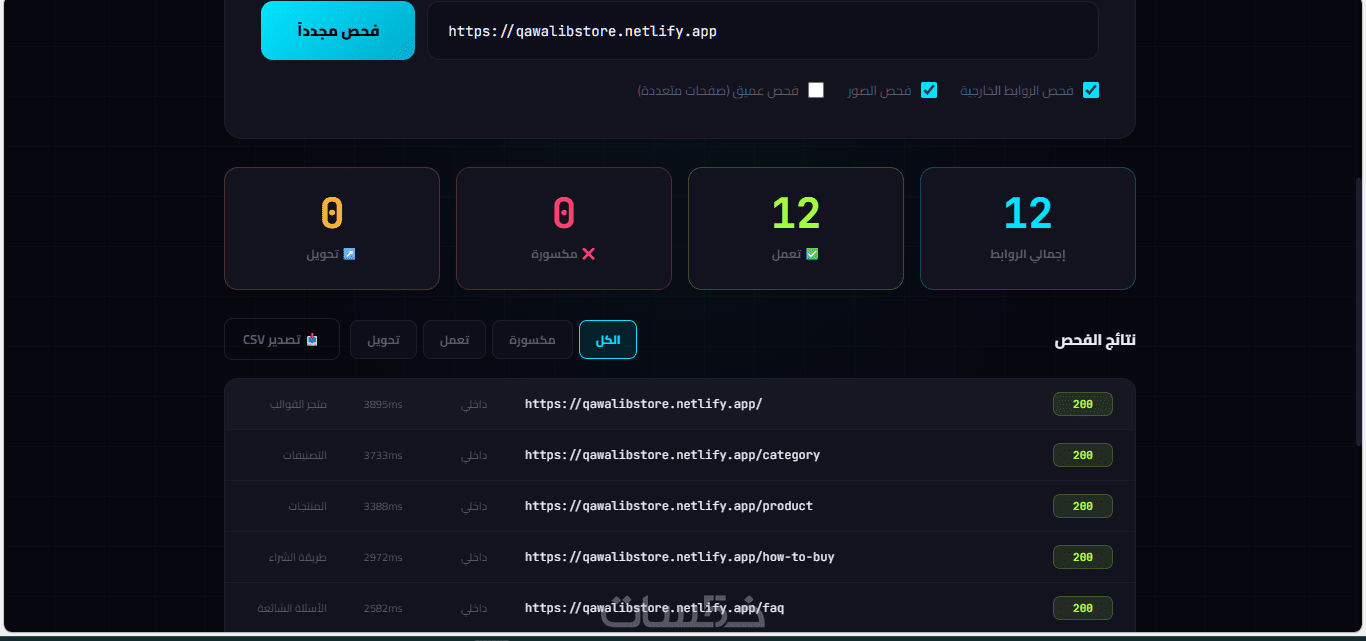Image resolution: width=1366 pixels, height=641 pixels.
Task: Uncheck the فحص الروابط الخارجية checkbox
Action: coord(1091,90)
